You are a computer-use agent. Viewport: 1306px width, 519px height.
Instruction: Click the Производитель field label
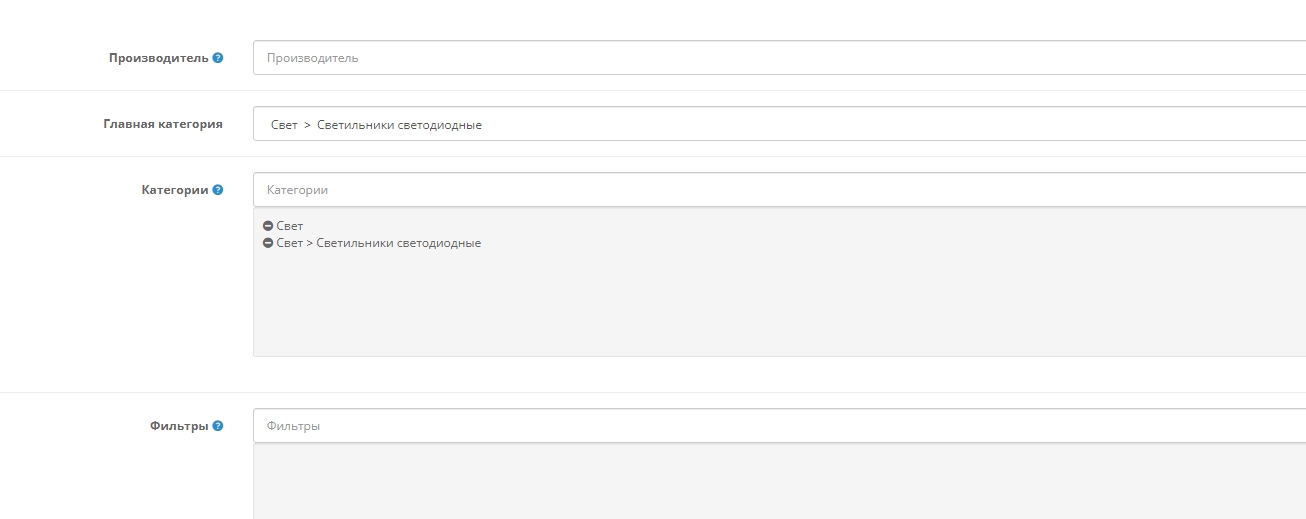click(158, 58)
